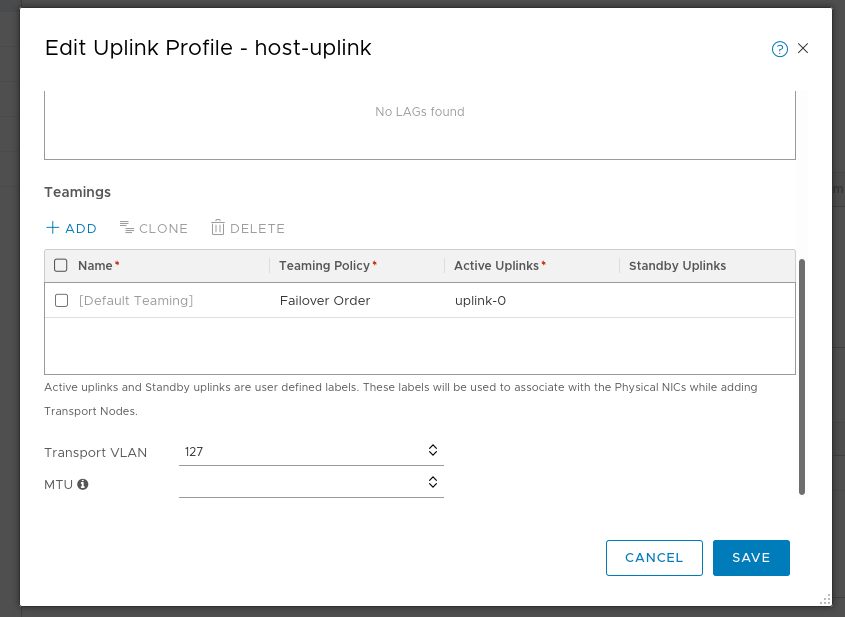Click the CLONE teaming icon
The image size is (845, 617).
click(x=127, y=227)
